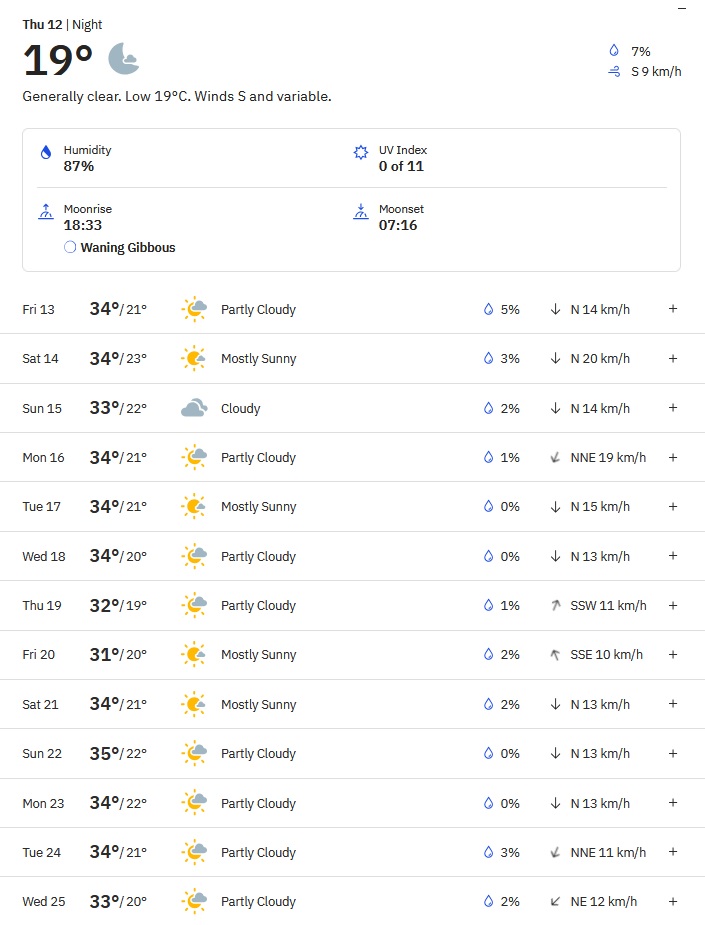Screen dimensions: 705x925
Task: Click the Moonrise icon
Action: (45, 211)
